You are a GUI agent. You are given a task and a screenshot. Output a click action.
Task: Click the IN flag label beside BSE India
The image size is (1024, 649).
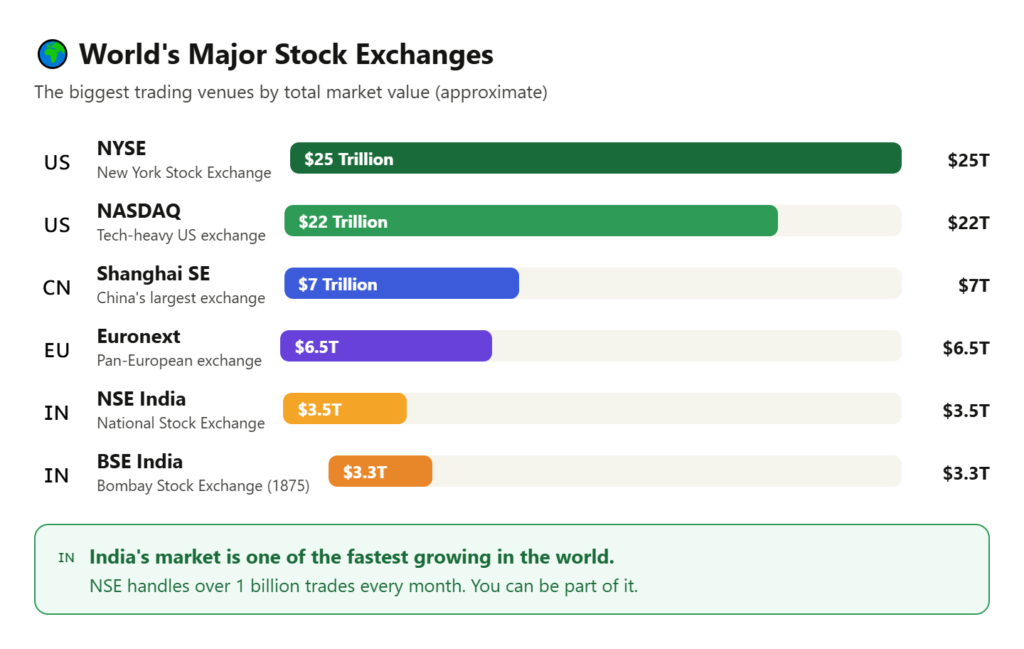tap(57, 475)
